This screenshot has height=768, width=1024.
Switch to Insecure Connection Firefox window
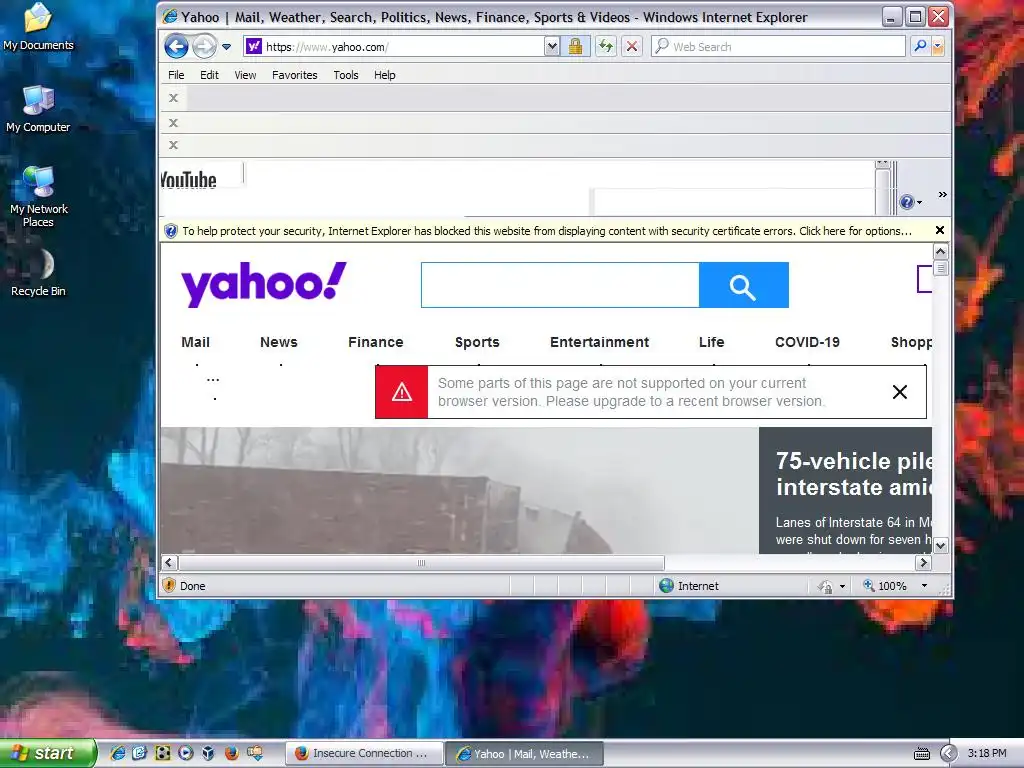364,754
